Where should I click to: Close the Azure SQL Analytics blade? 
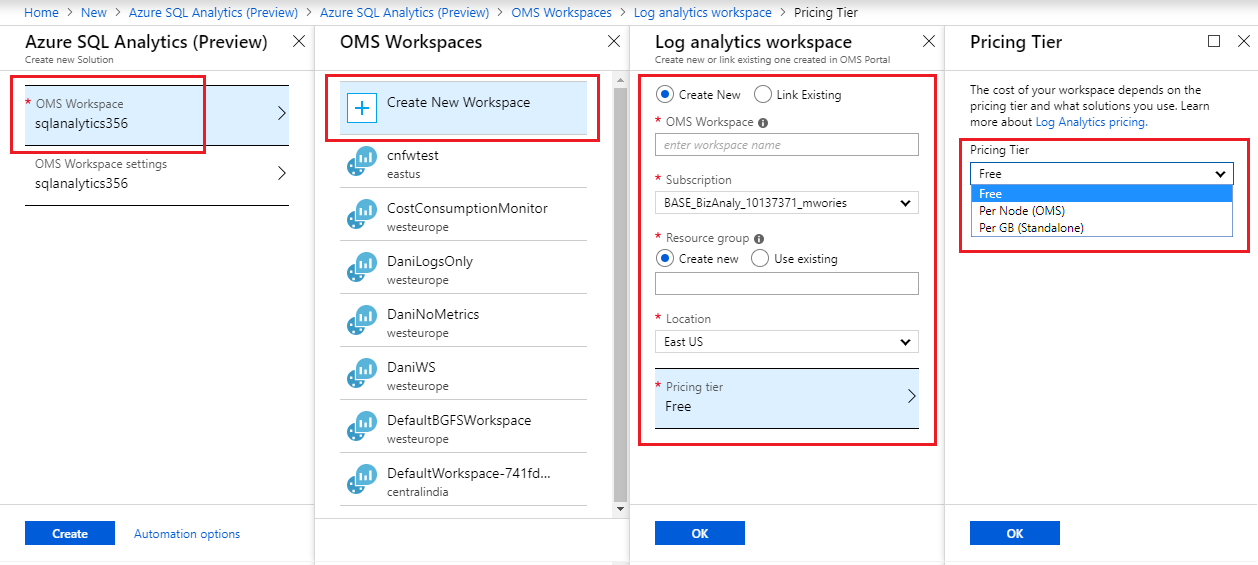pyautogui.click(x=298, y=41)
